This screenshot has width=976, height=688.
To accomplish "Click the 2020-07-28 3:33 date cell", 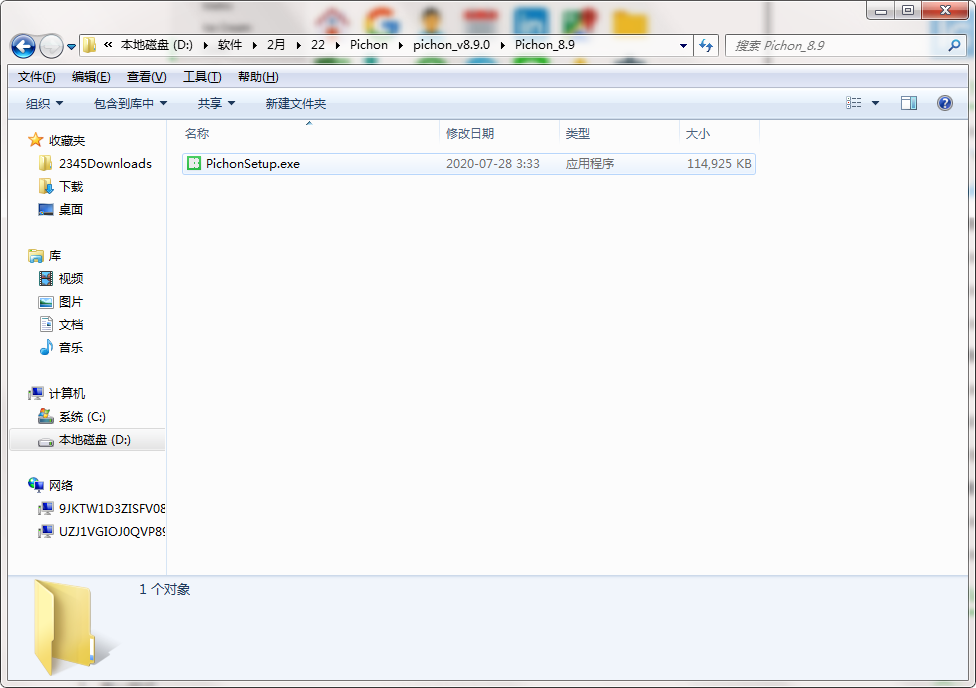I will 492,164.
